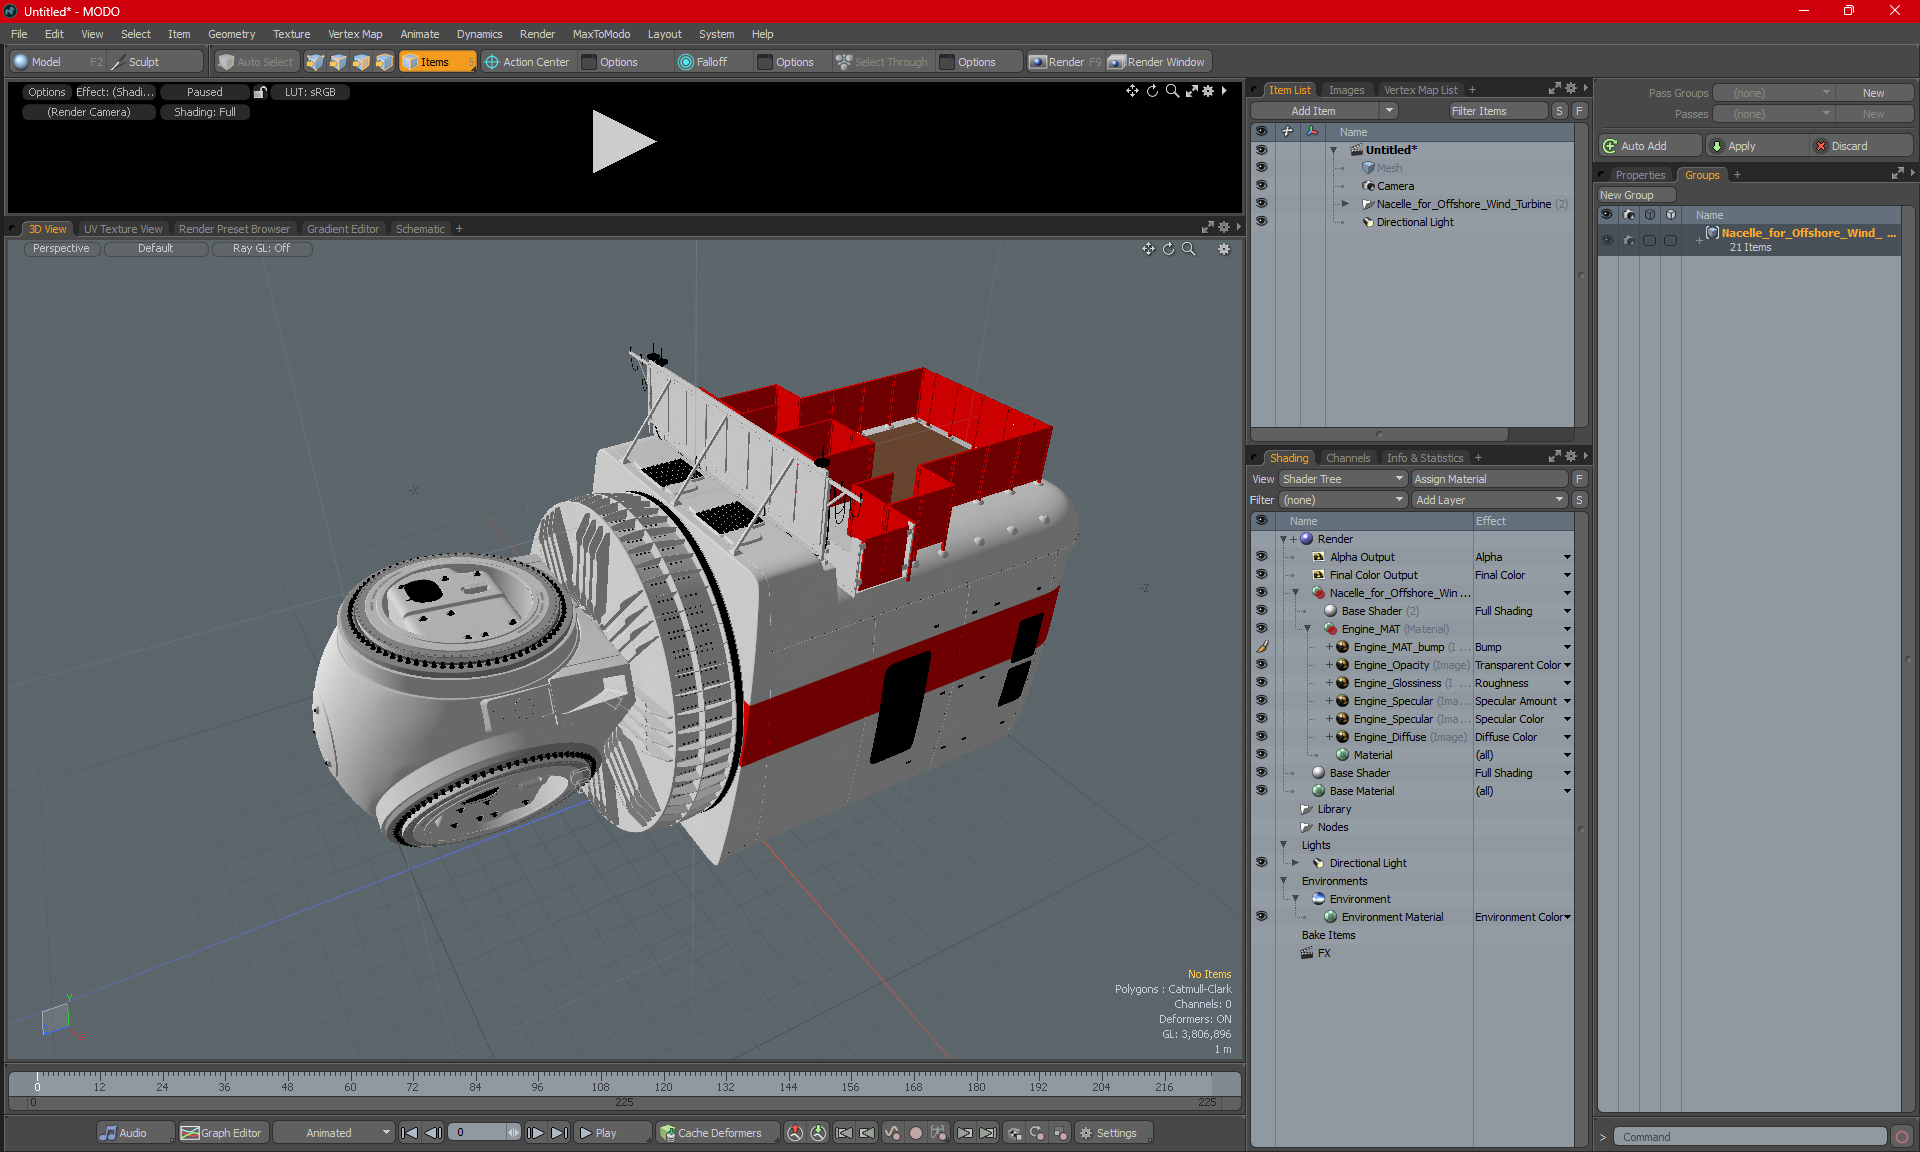Open the Geometry menu
This screenshot has width=1920, height=1152.
pyautogui.click(x=231, y=34)
